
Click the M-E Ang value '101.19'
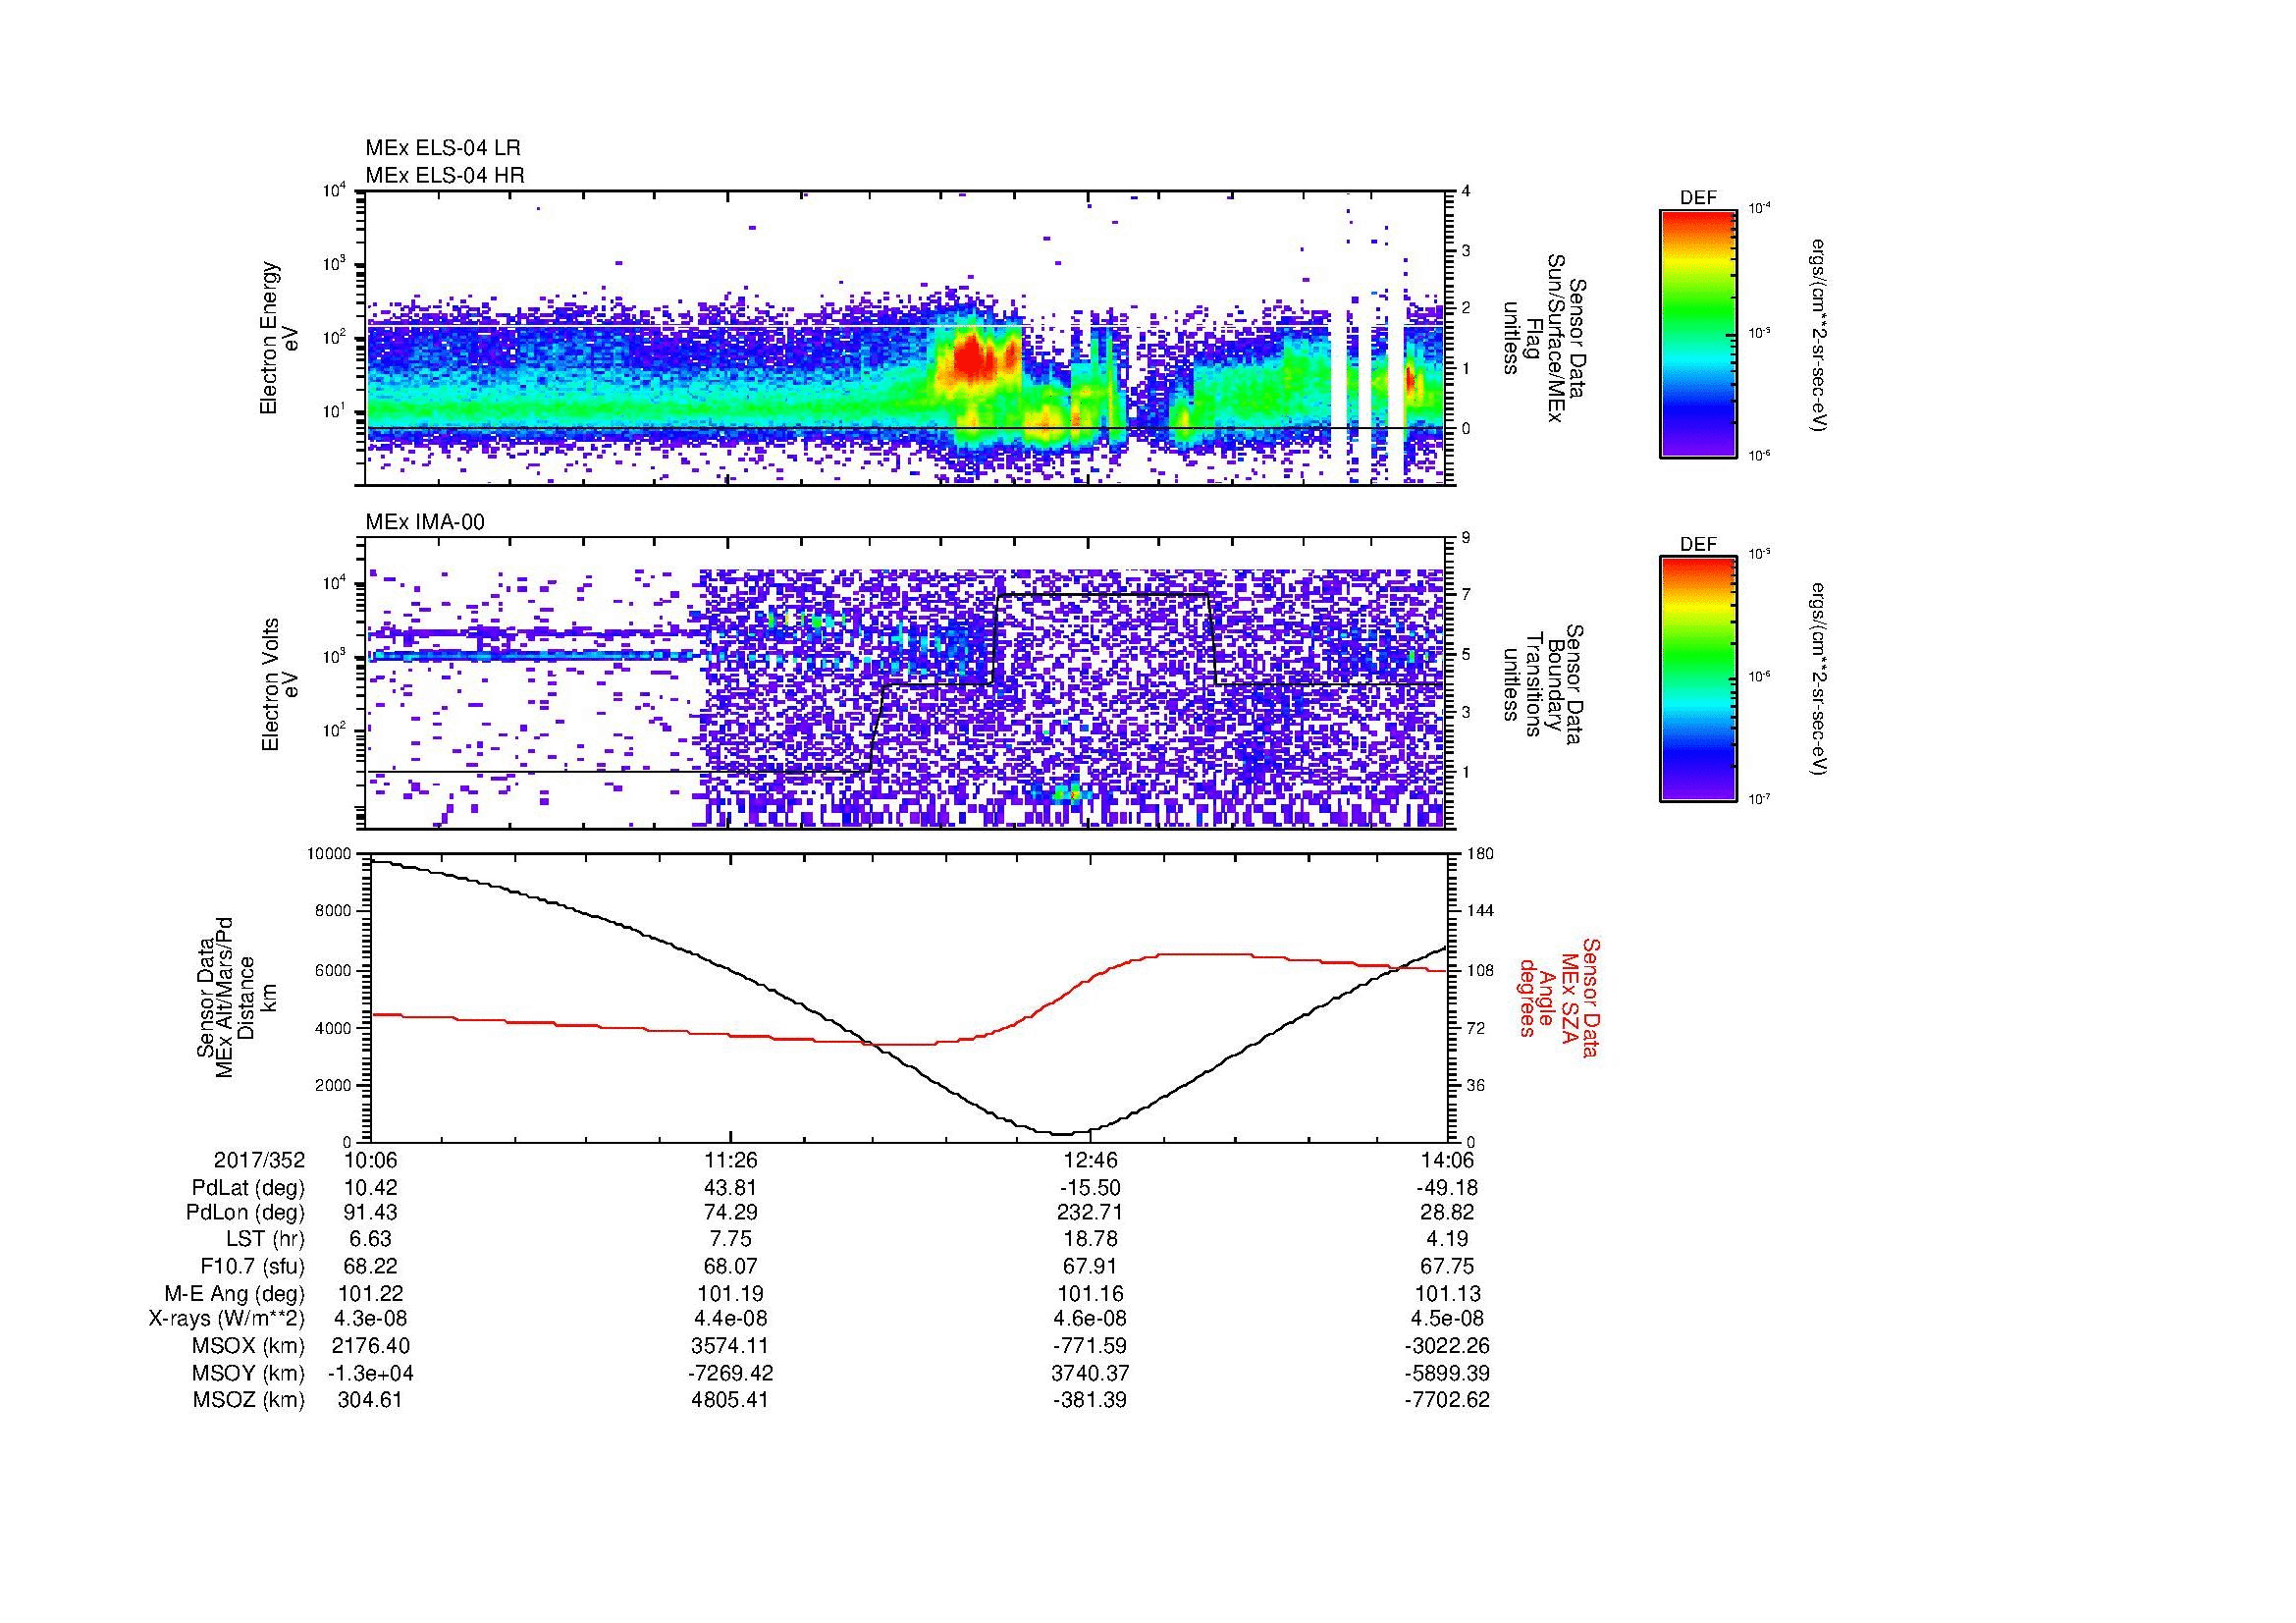[x=731, y=1293]
